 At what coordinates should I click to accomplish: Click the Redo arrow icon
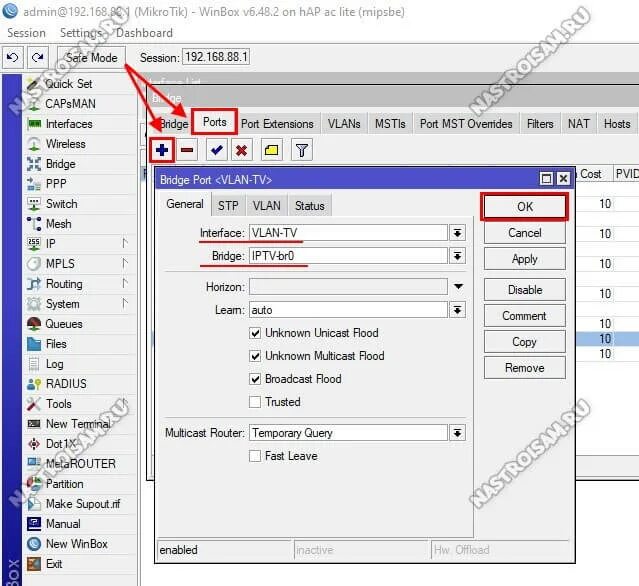click(38, 57)
